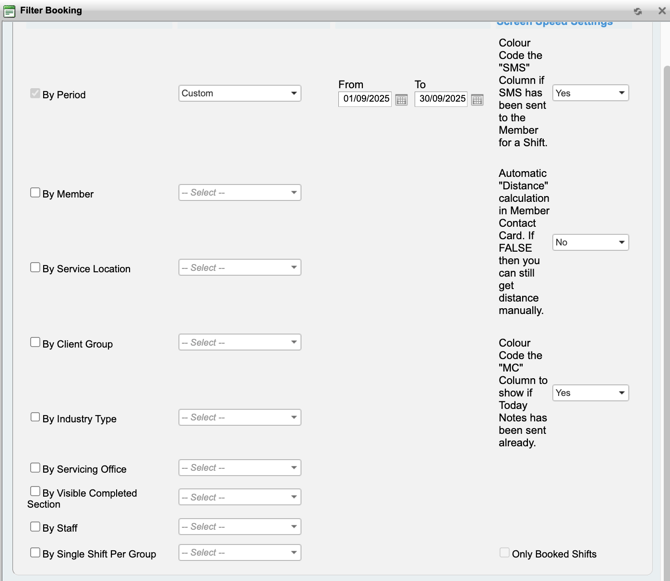Open the automatic Distance calculation dropdown
Viewport: 670px width, 581px height.
(590, 242)
